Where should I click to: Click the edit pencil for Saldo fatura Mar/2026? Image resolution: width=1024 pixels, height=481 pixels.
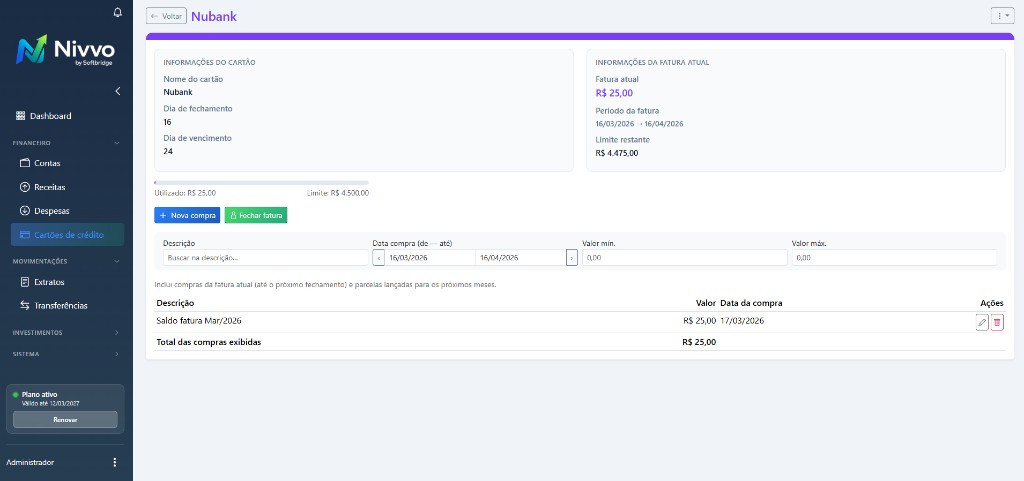click(982, 322)
